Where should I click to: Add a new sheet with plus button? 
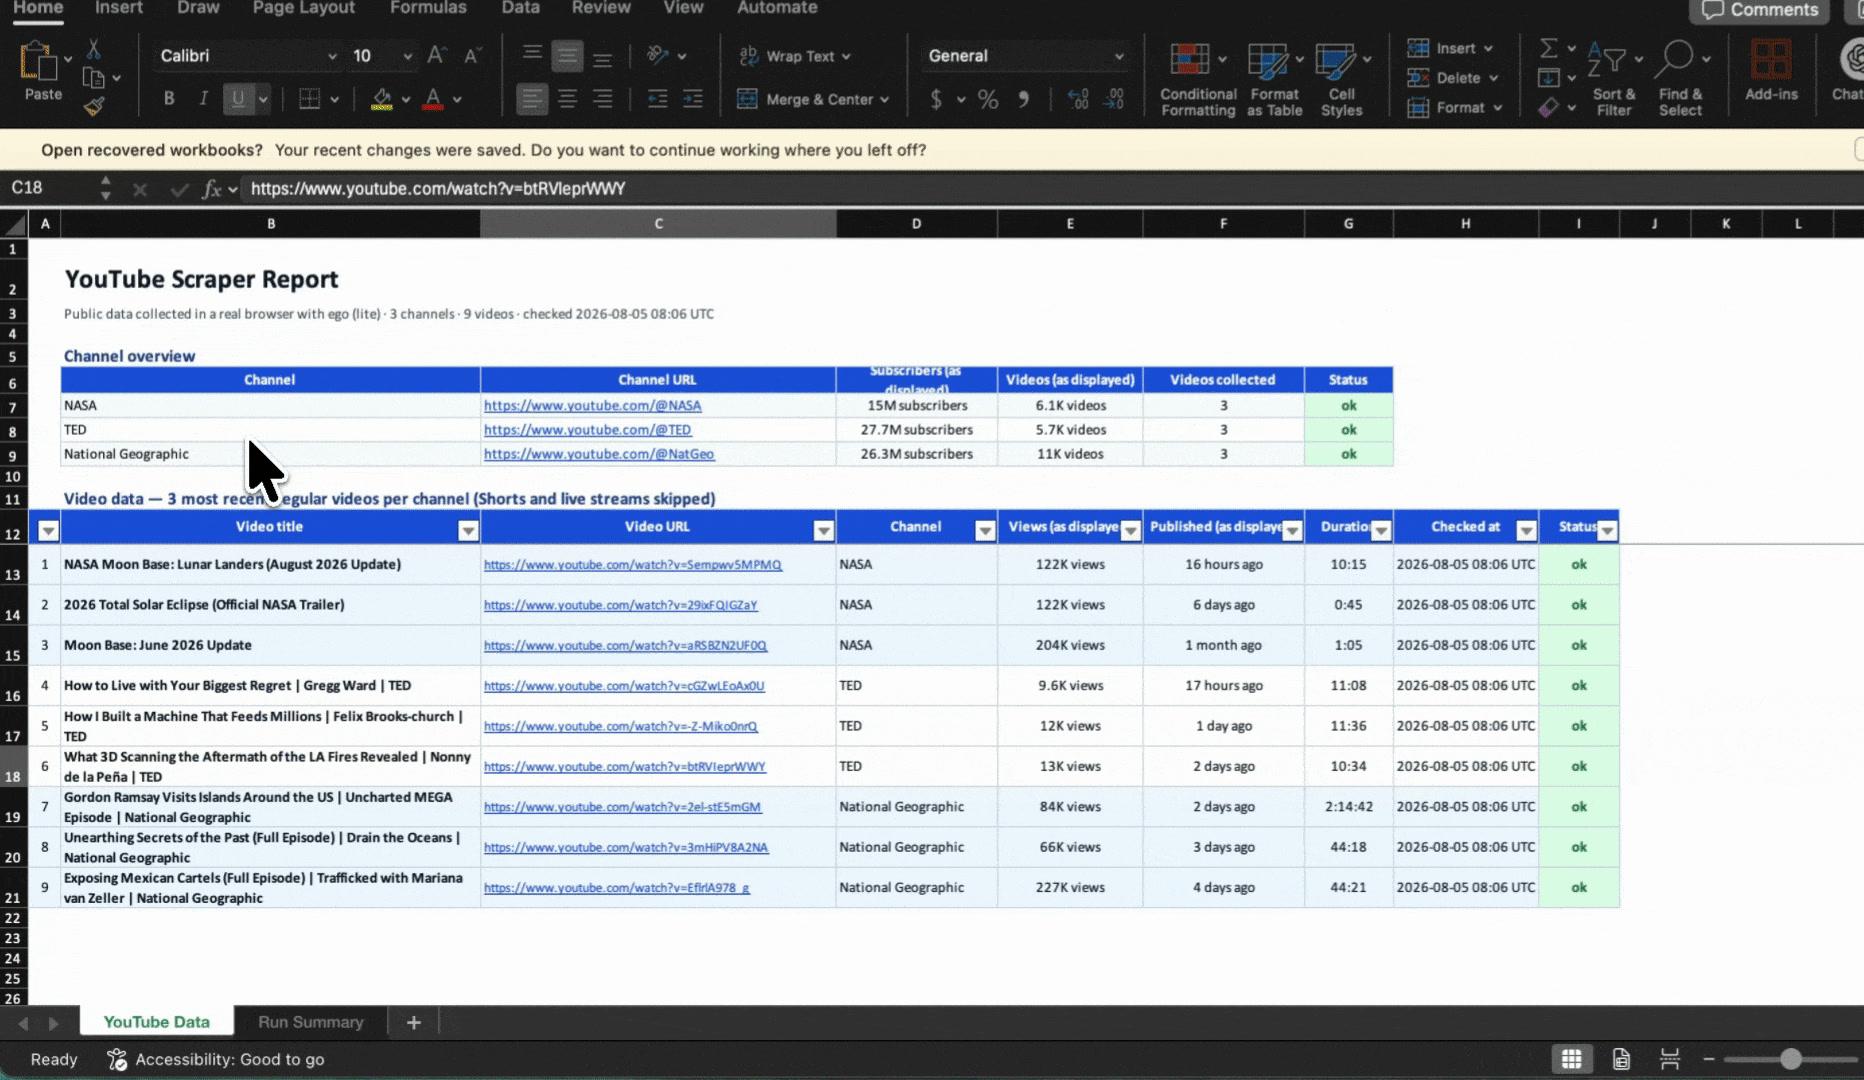tap(413, 1022)
